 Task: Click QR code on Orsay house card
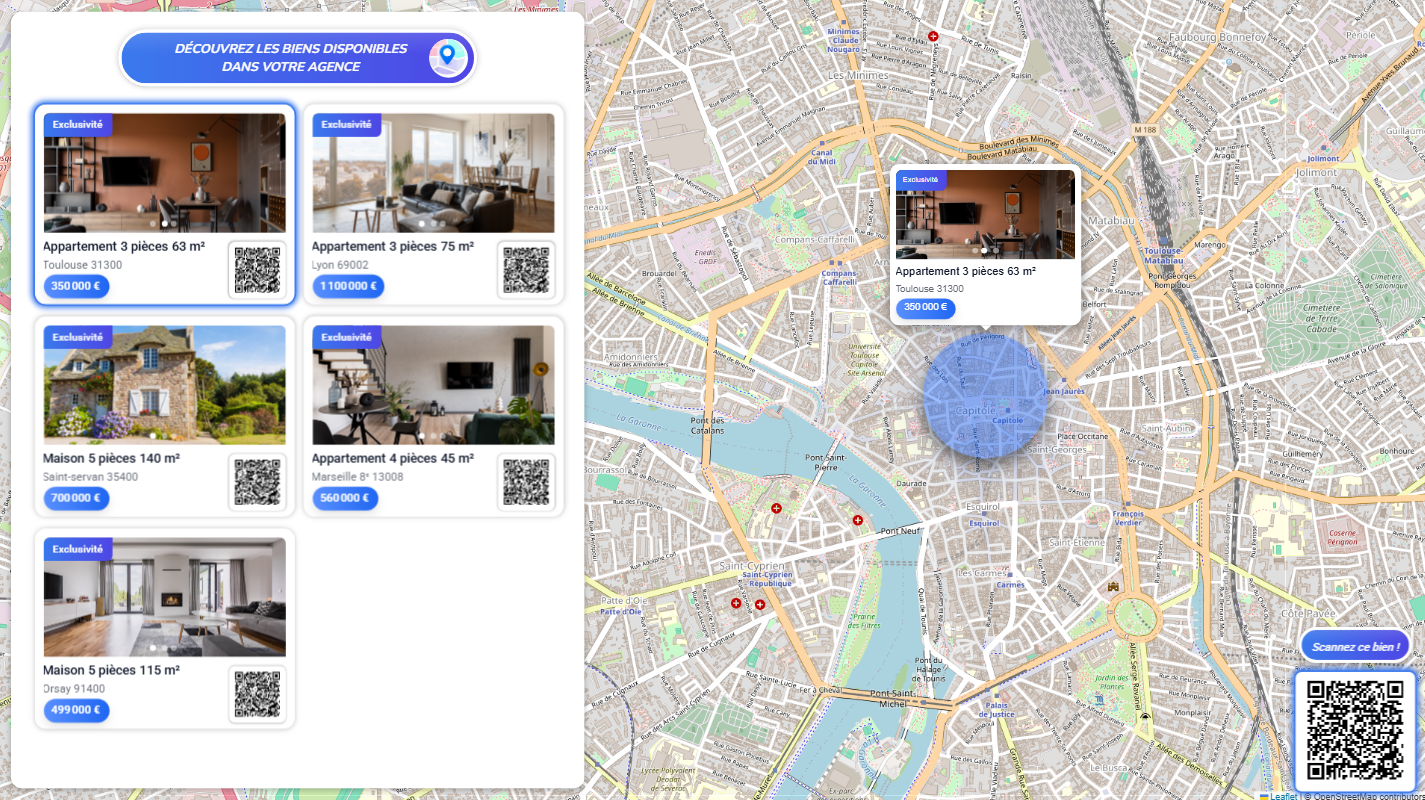257,694
